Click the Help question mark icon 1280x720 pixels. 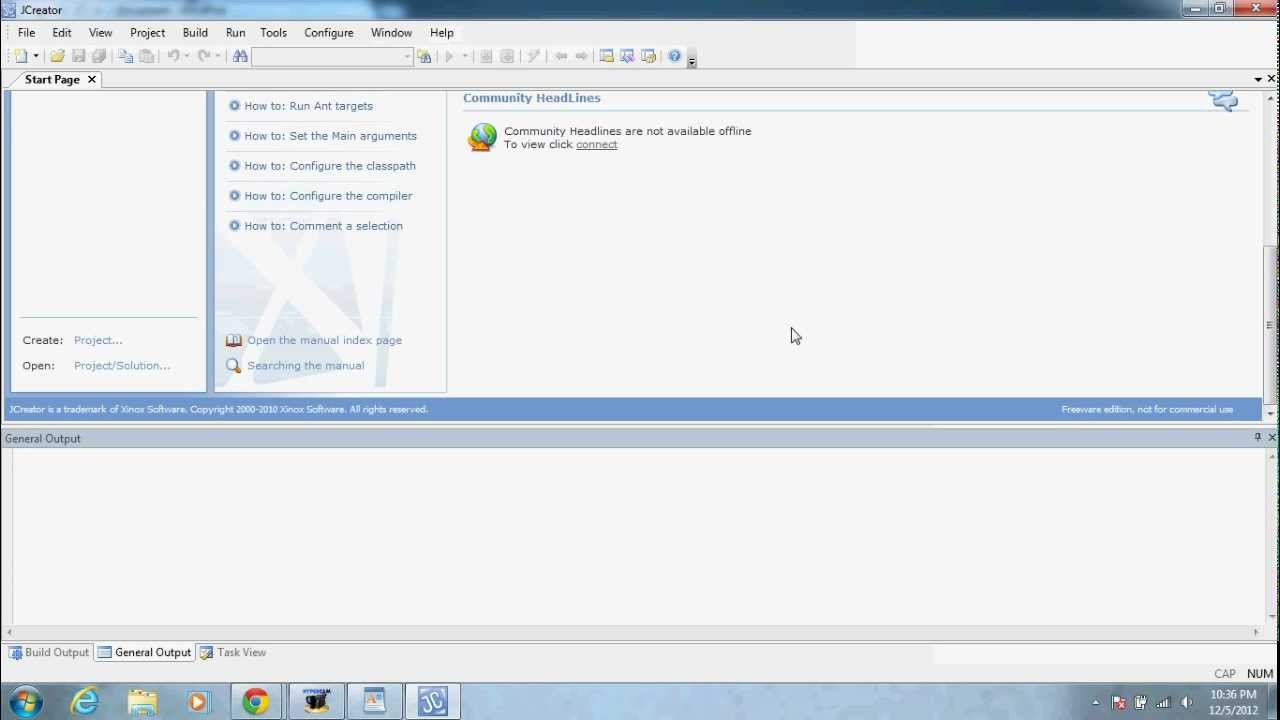pyautogui.click(x=675, y=57)
